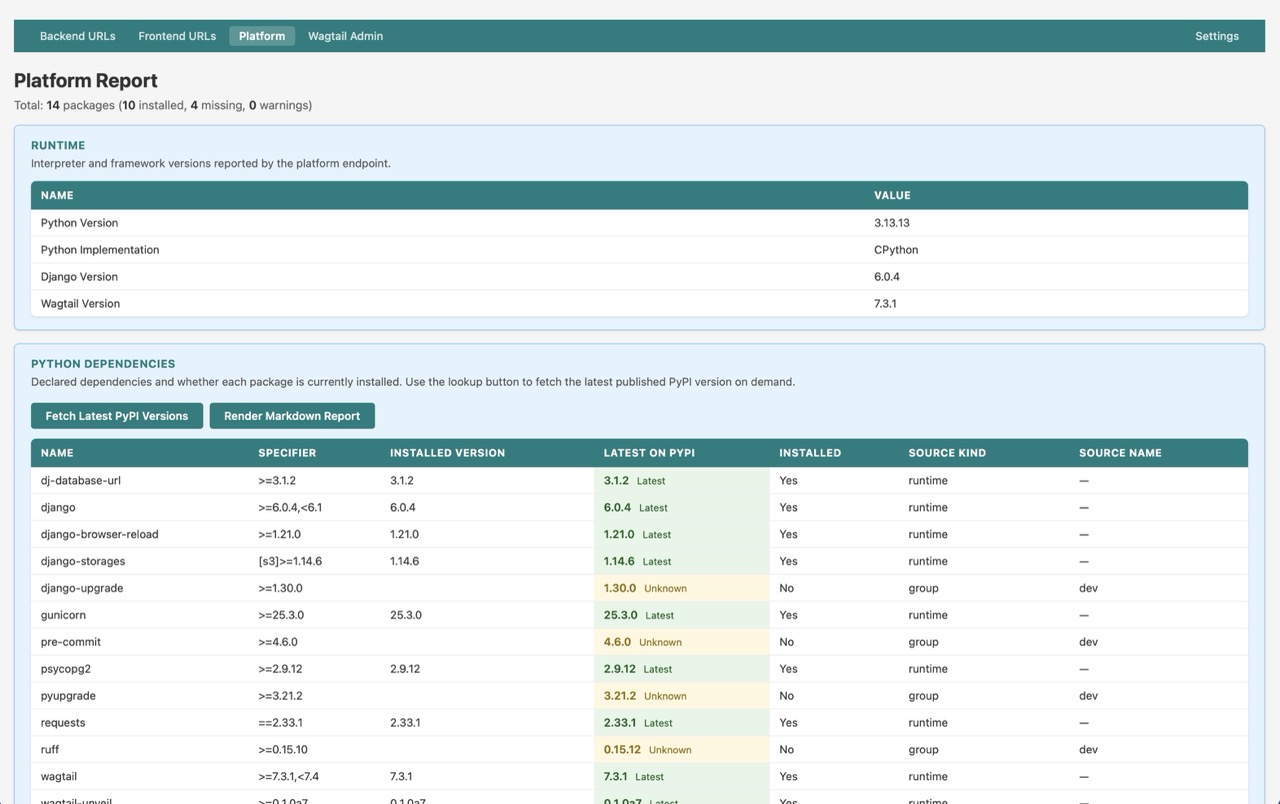Select the >=6.0.4,<6.1 specifier

tap(290, 508)
